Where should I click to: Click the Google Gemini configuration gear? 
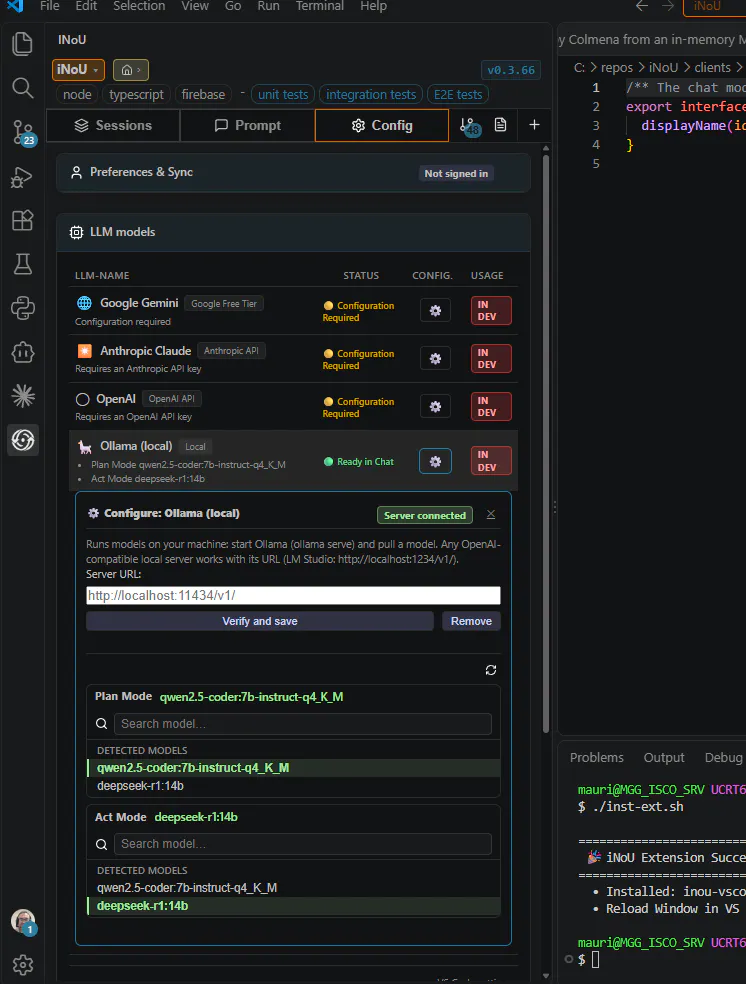coord(435,311)
